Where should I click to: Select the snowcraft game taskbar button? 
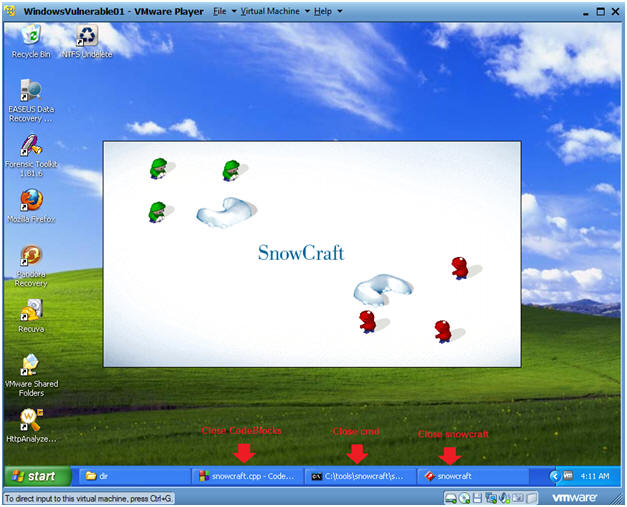pyautogui.click(x=473, y=476)
